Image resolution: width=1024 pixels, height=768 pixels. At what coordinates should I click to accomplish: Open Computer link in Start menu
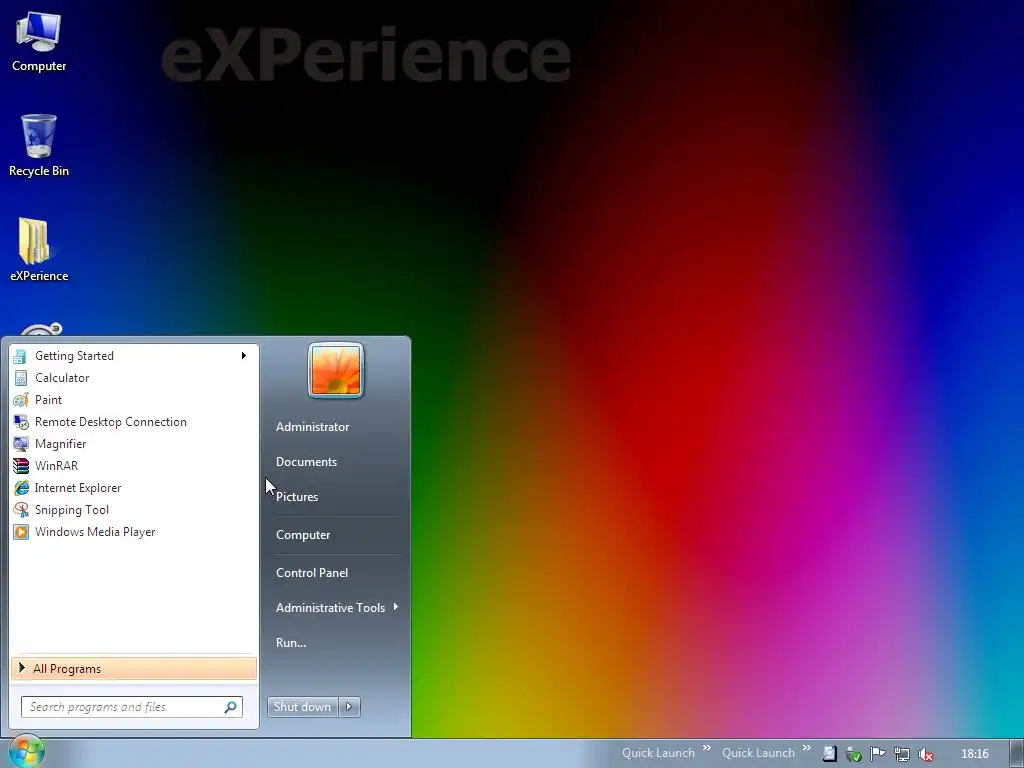pyautogui.click(x=303, y=535)
